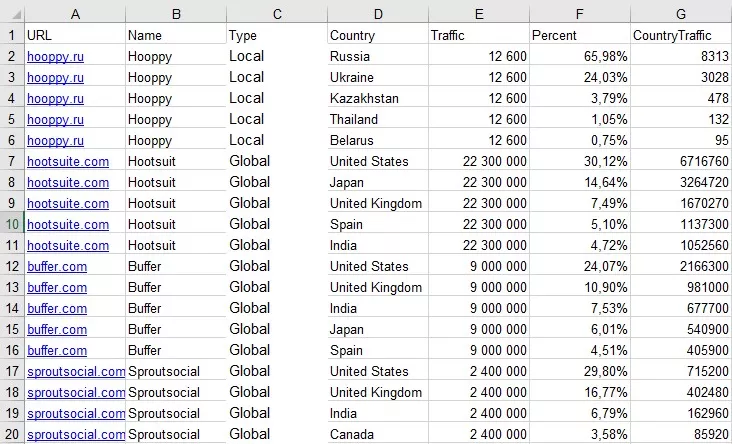Click the CountryTraffic header cell
732x444 pixels.
click(x=681, y=35)
